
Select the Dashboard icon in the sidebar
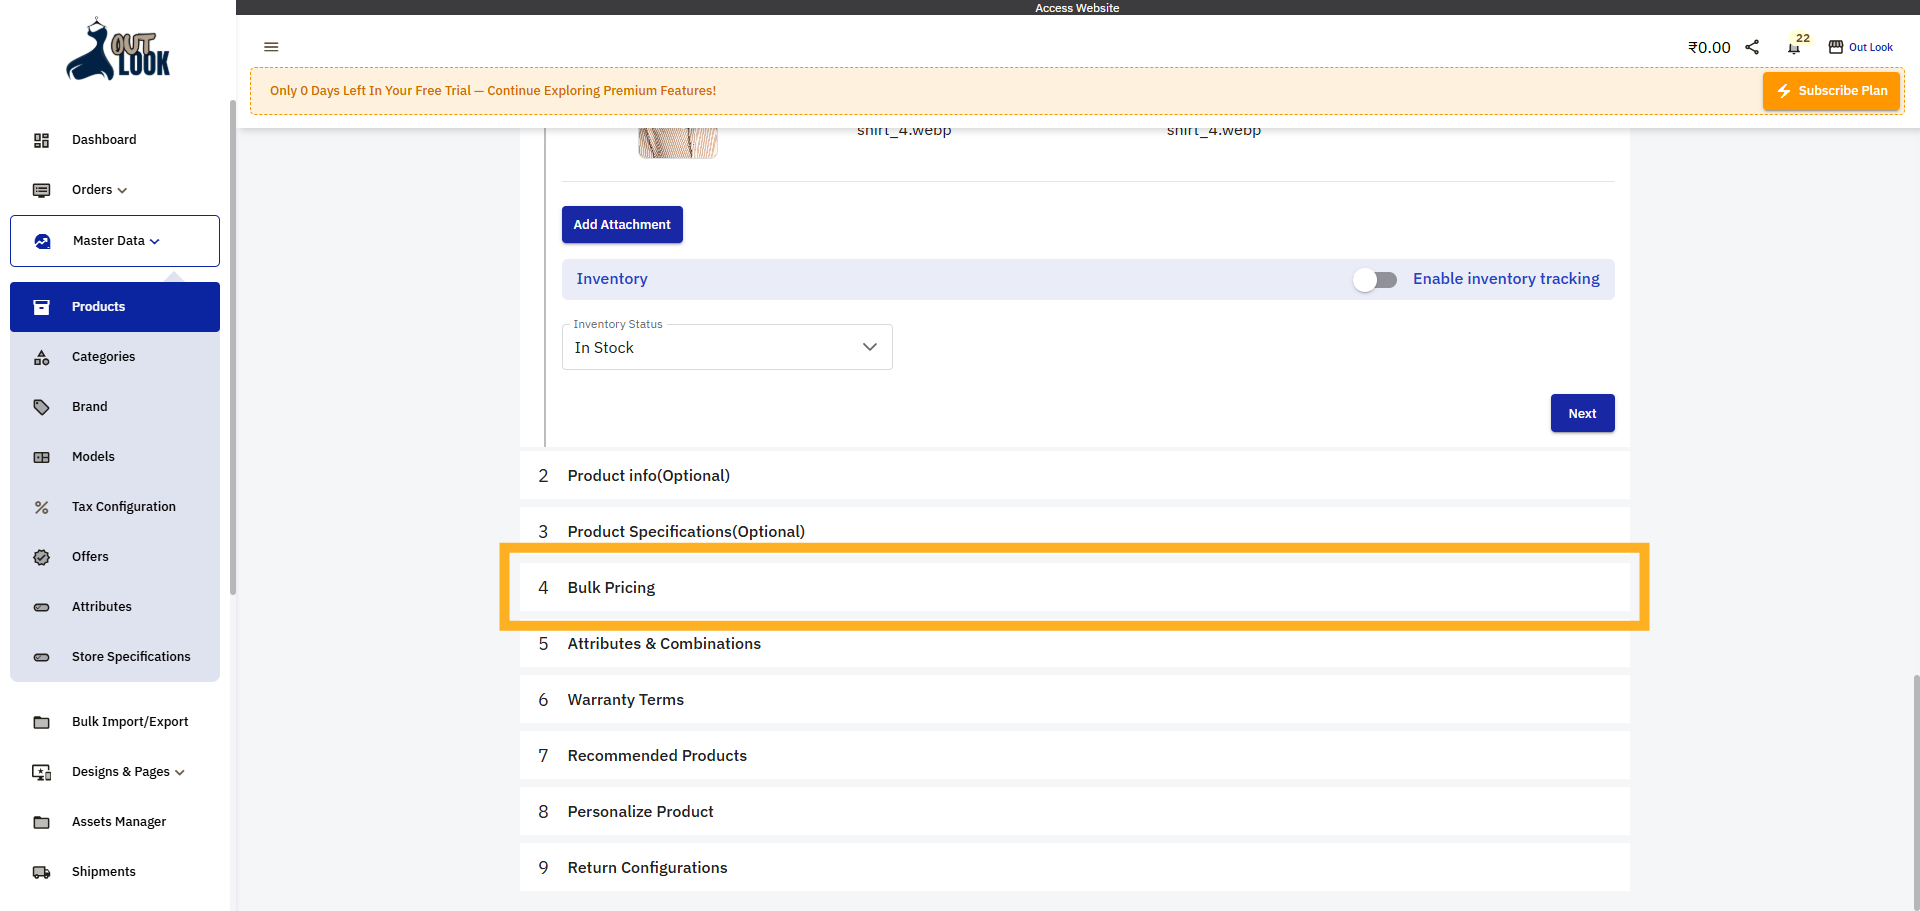click(41, 140)
